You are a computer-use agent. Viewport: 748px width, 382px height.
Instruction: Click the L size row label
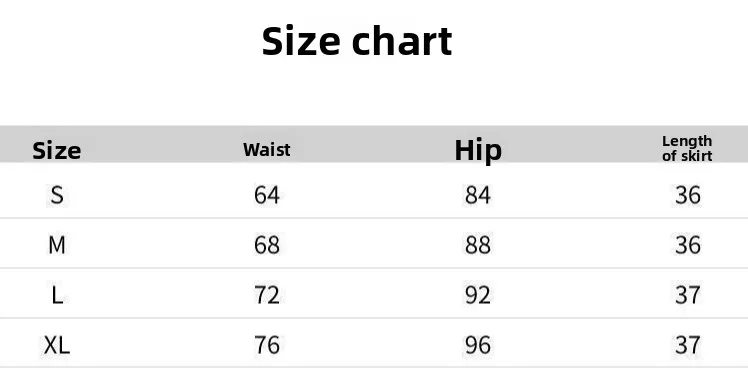click(57, 295)
